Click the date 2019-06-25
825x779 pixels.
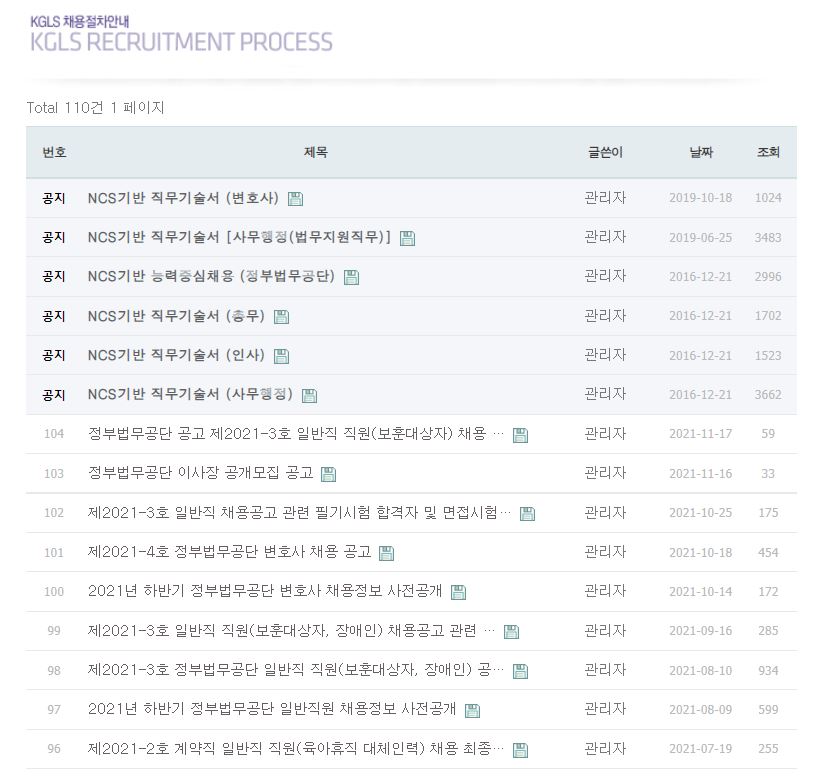pos(700,237)
